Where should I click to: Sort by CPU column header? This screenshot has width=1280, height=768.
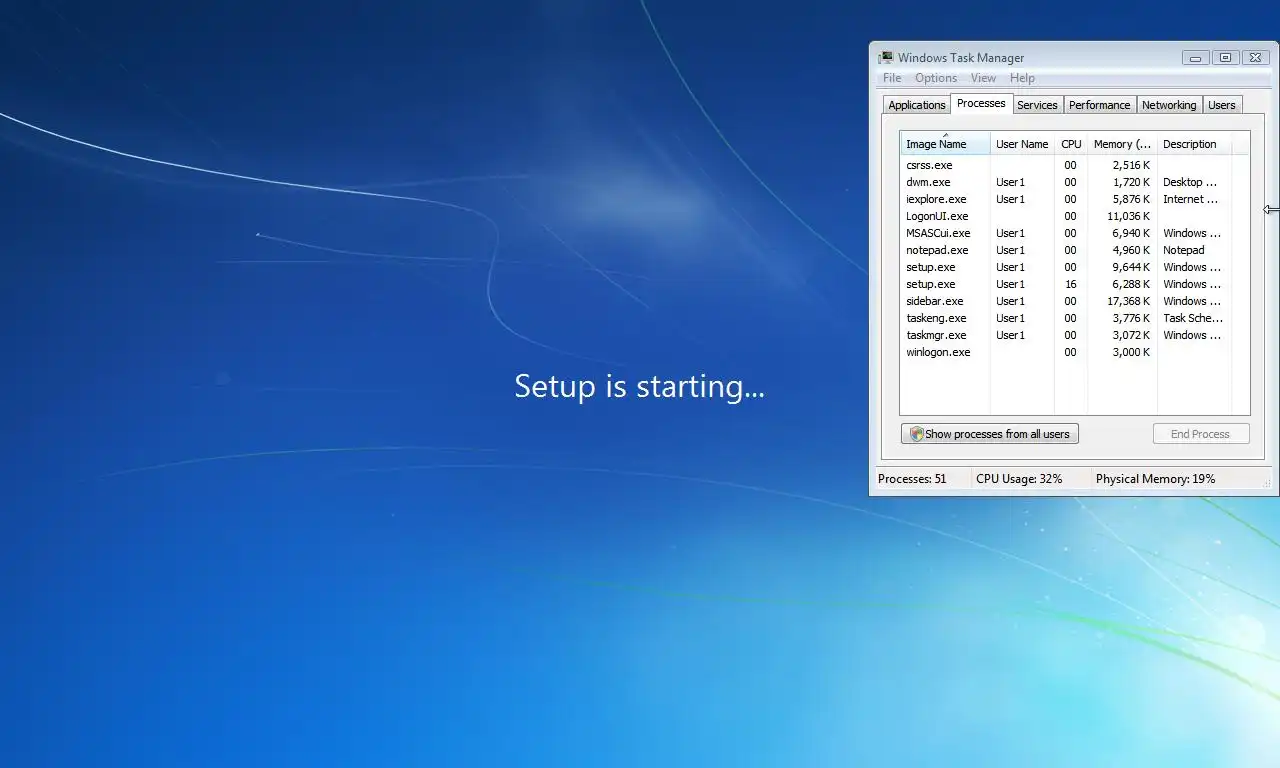pyautogui.click(x=1071, y=144)
